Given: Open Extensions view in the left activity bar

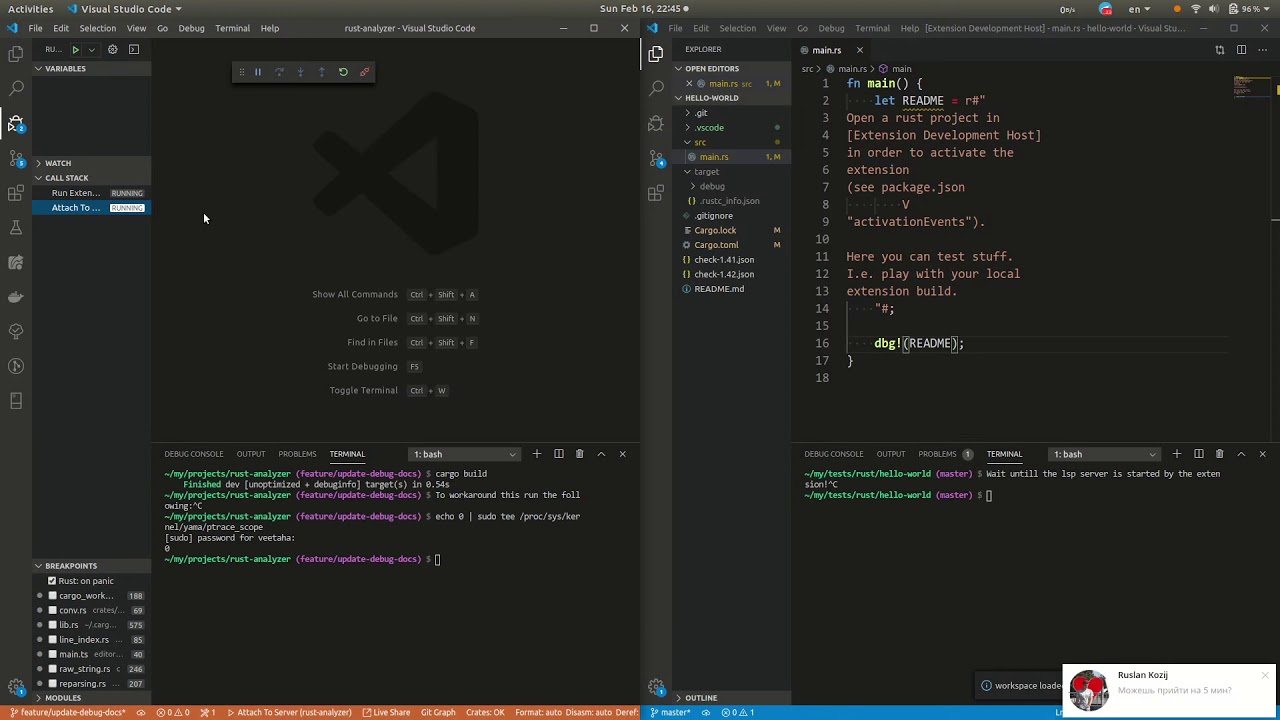Looking at the screenshot, I should tap(16, 193).
